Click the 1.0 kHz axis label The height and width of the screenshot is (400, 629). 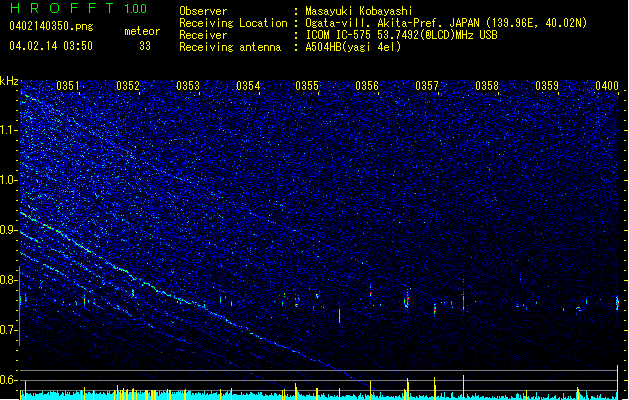pyautogui.click(x=9, y=180)
